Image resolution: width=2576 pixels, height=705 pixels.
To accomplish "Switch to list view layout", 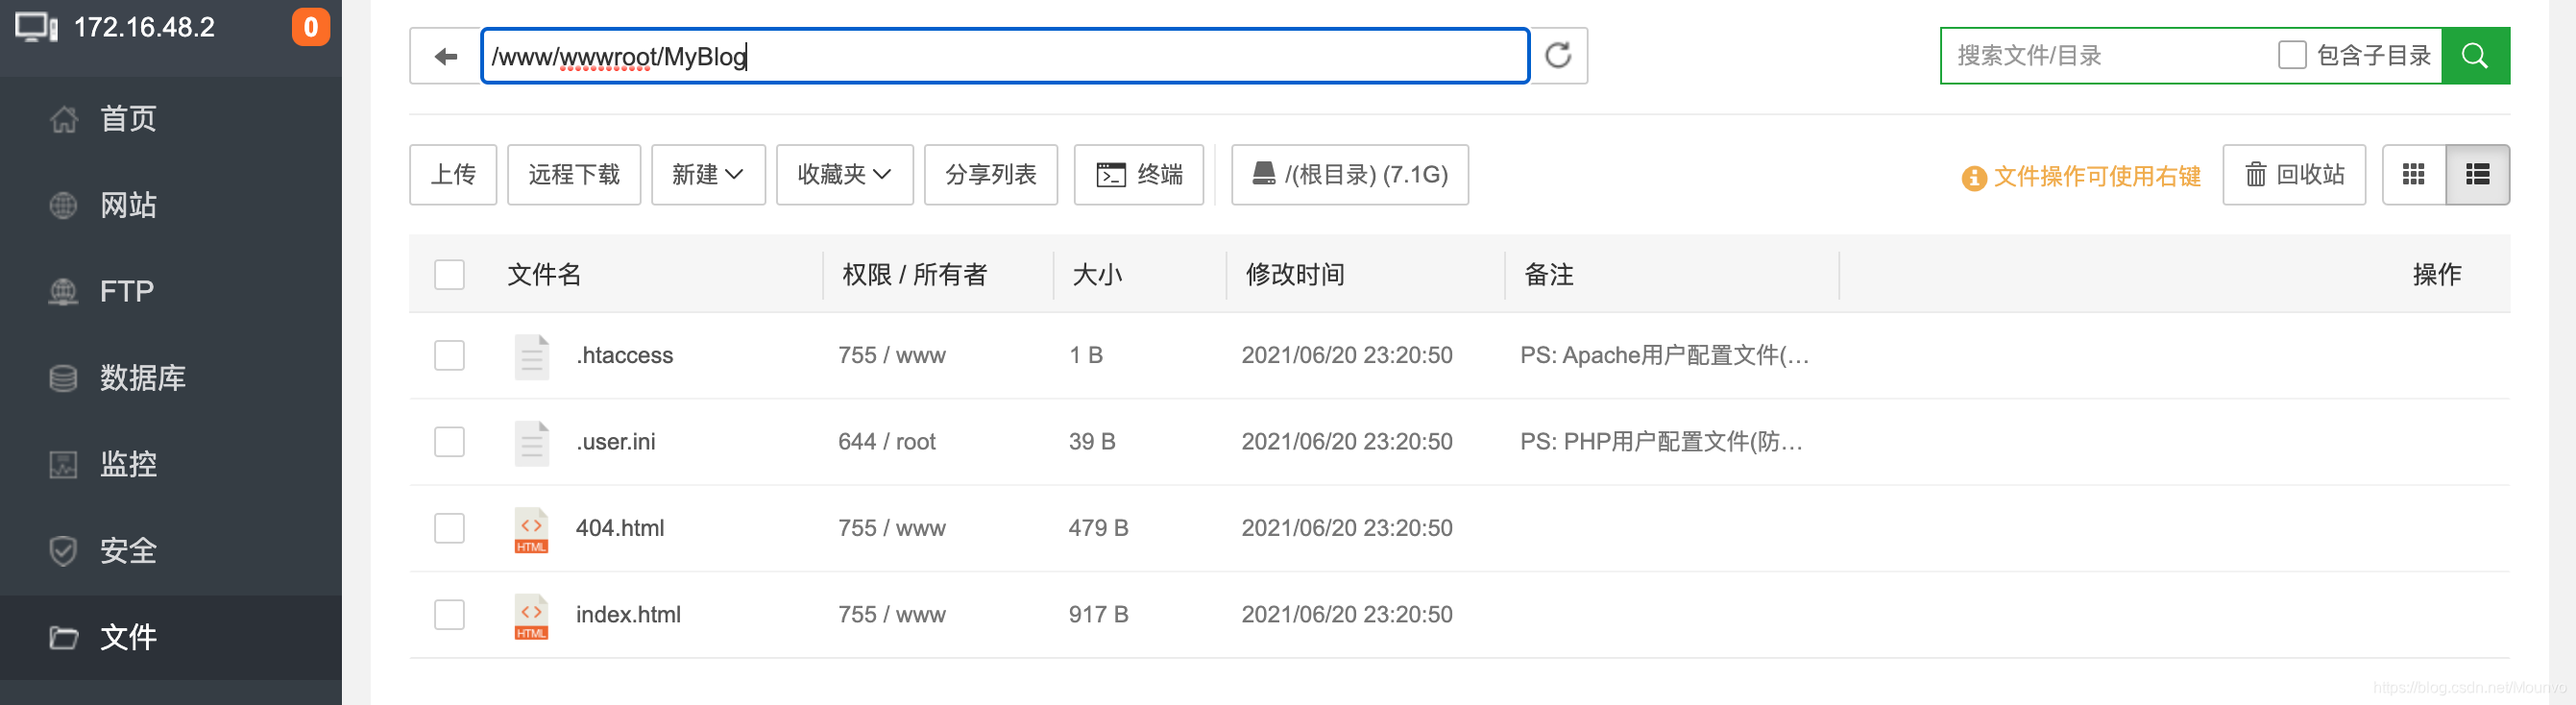I will pos(2478,175).
